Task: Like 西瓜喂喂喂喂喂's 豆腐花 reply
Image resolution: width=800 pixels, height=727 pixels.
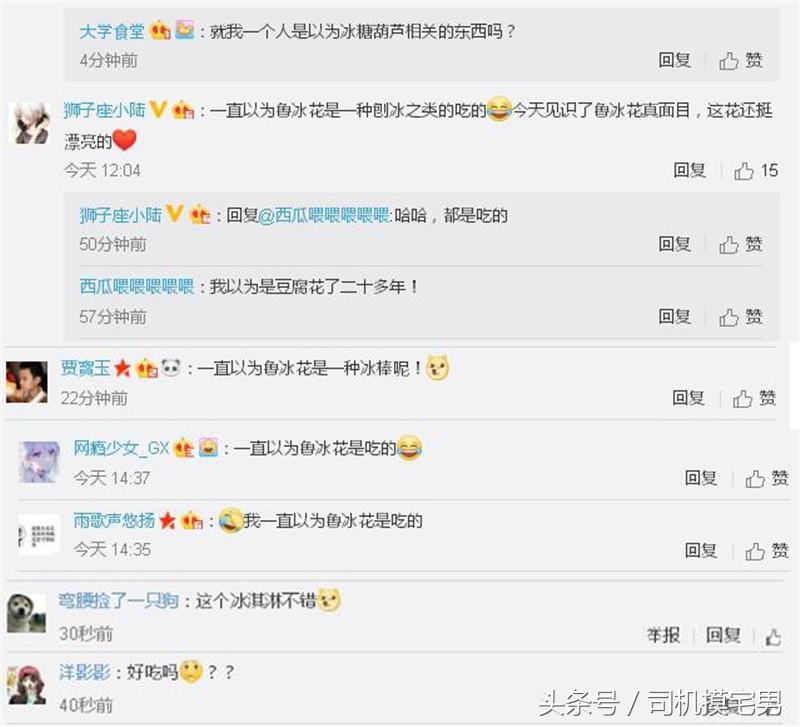Action: (741, 317)
